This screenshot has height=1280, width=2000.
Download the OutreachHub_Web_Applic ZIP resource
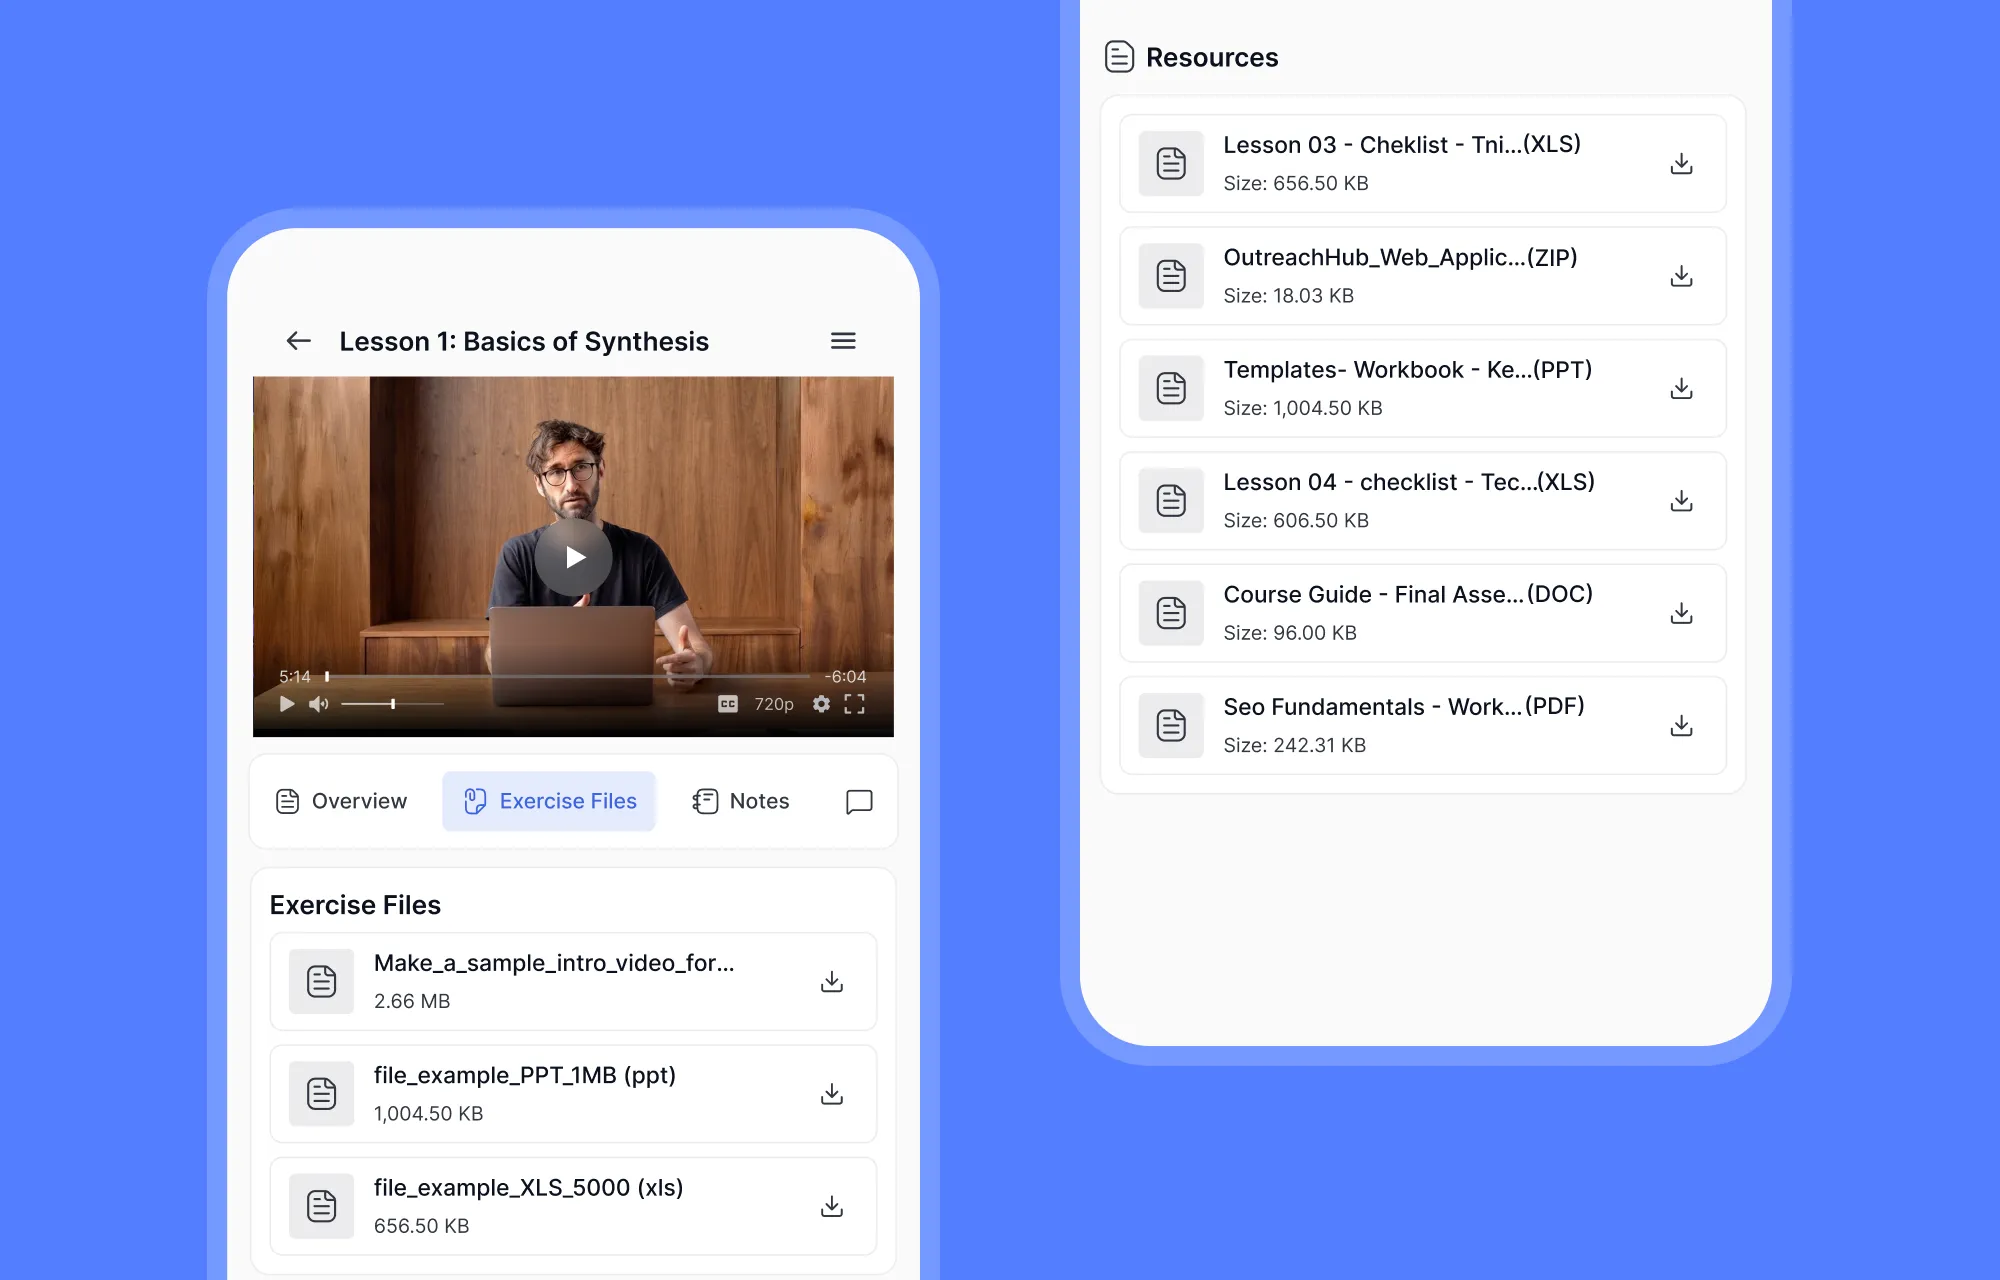click(1682, 276)
